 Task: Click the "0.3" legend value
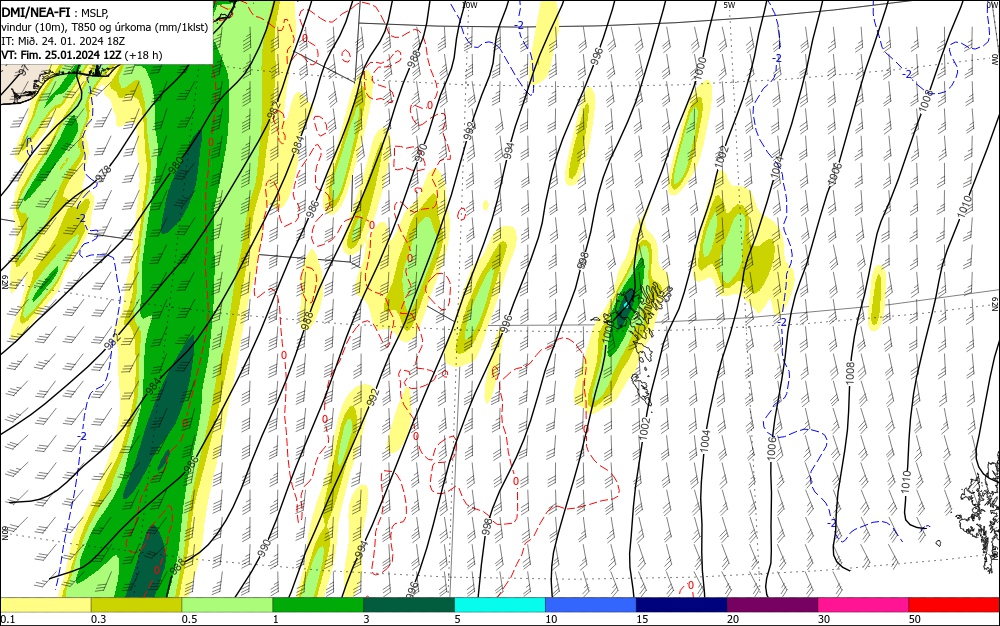click(98, 619)
